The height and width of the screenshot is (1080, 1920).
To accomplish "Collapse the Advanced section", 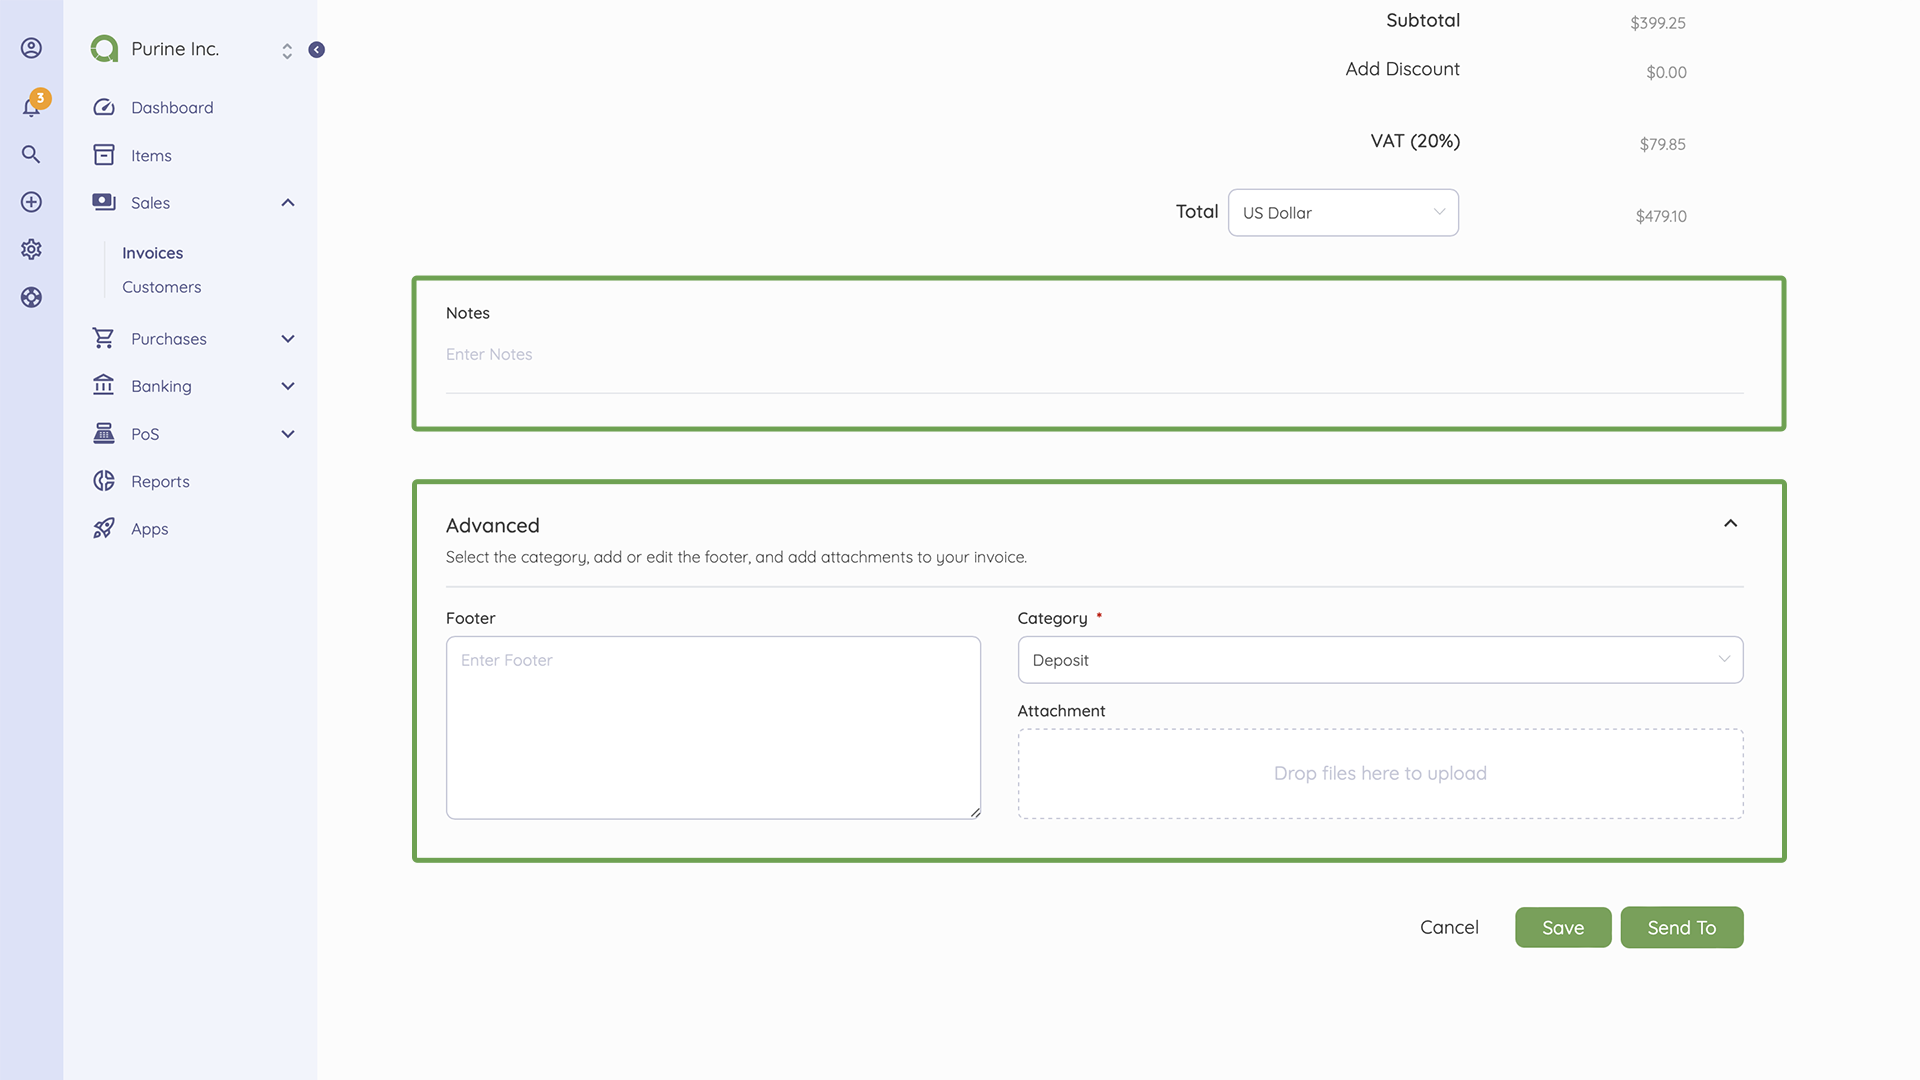I will click(x=1731, y=523).
